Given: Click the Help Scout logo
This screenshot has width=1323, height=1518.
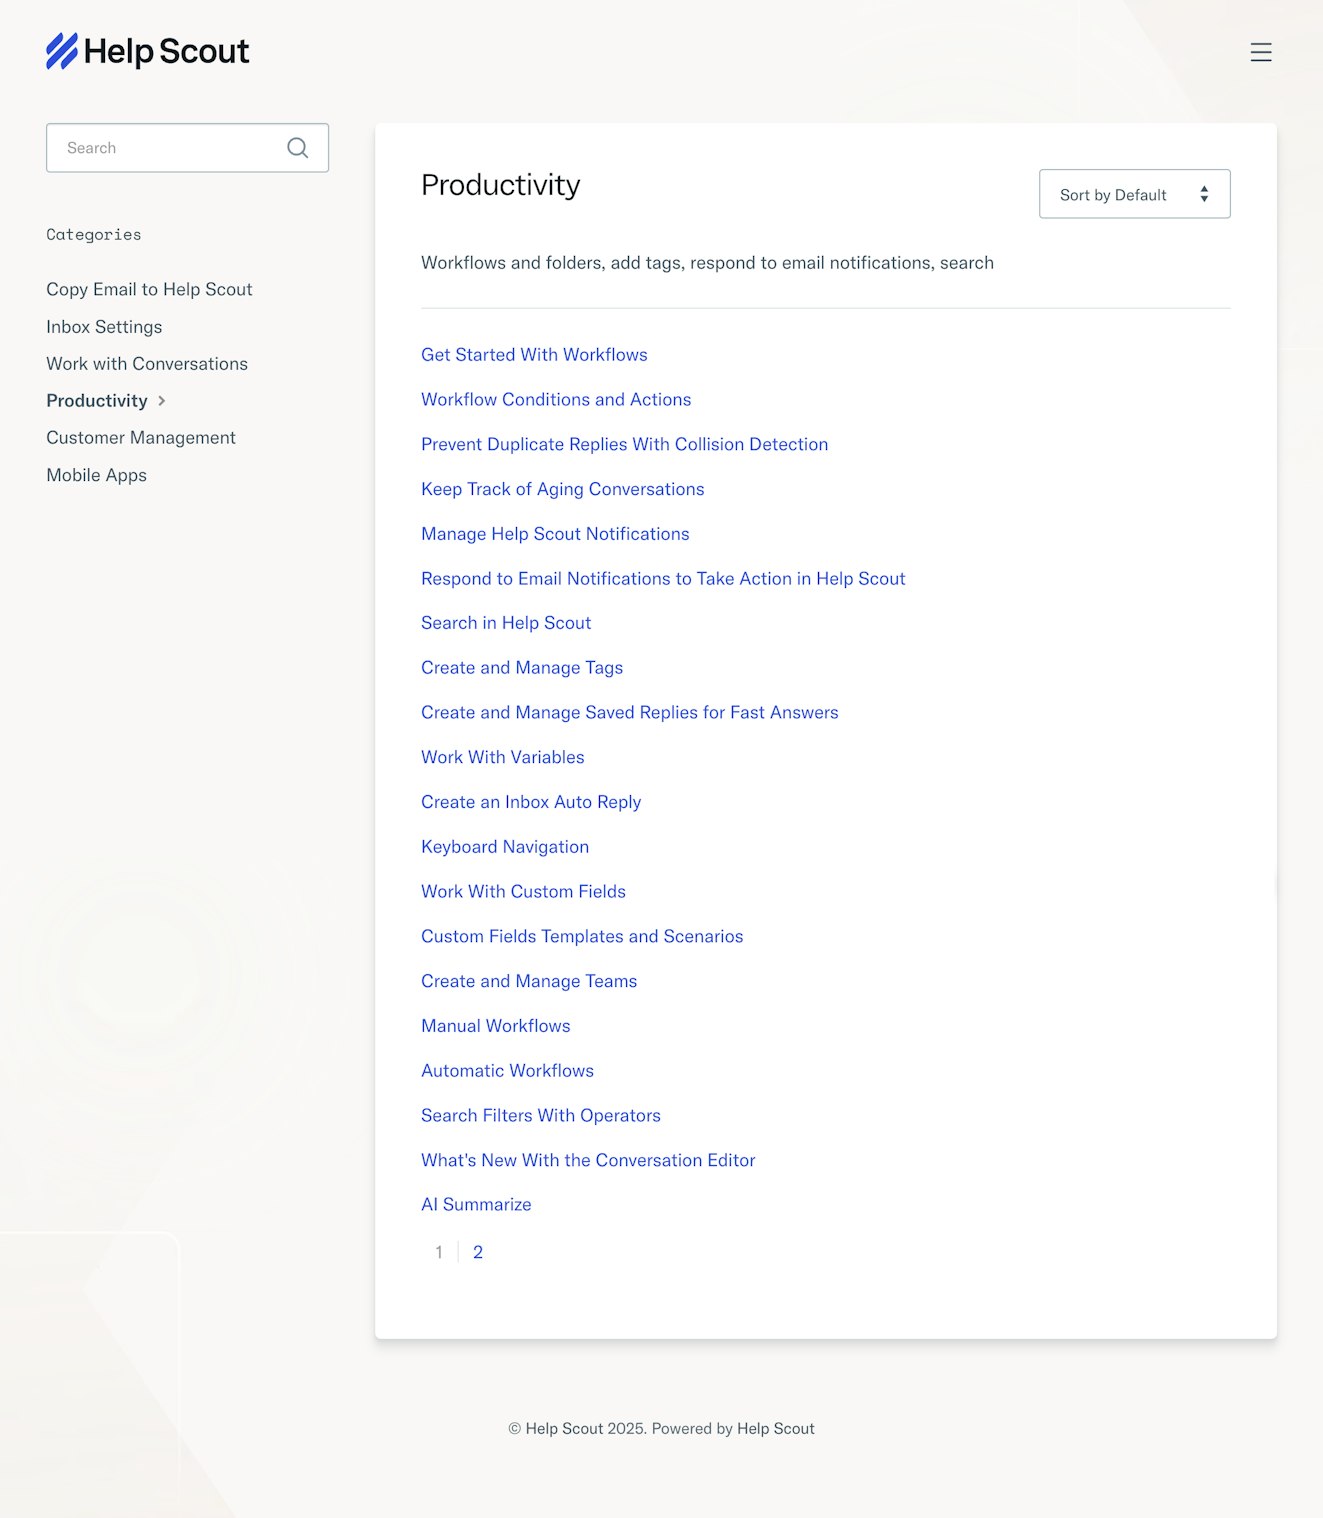Looking at the screenshot, I should [147, 51].
